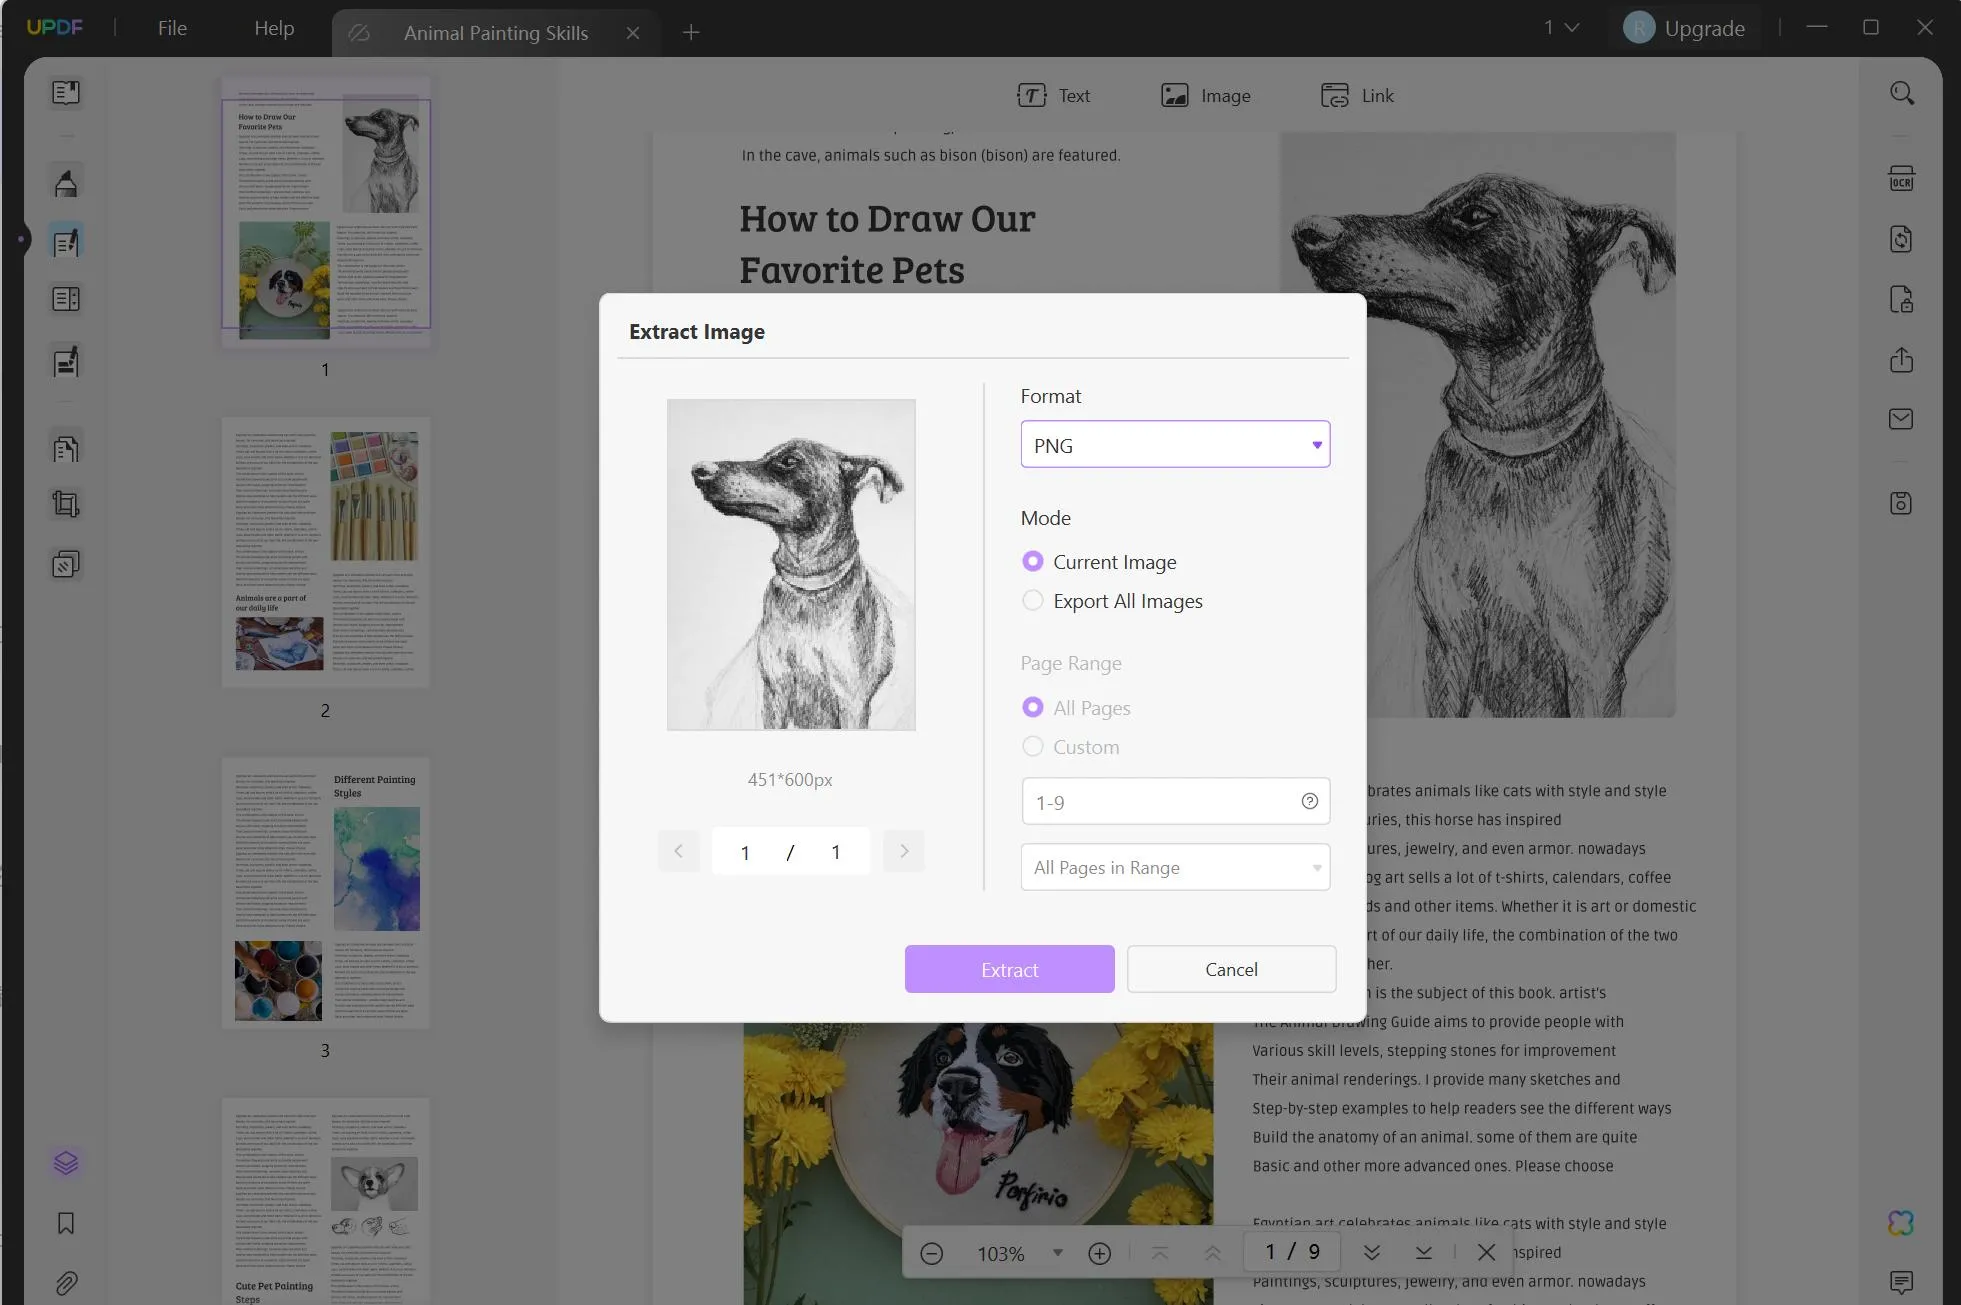
Task: Close the bottom page navigation bar
Action: point(1487,1253)
